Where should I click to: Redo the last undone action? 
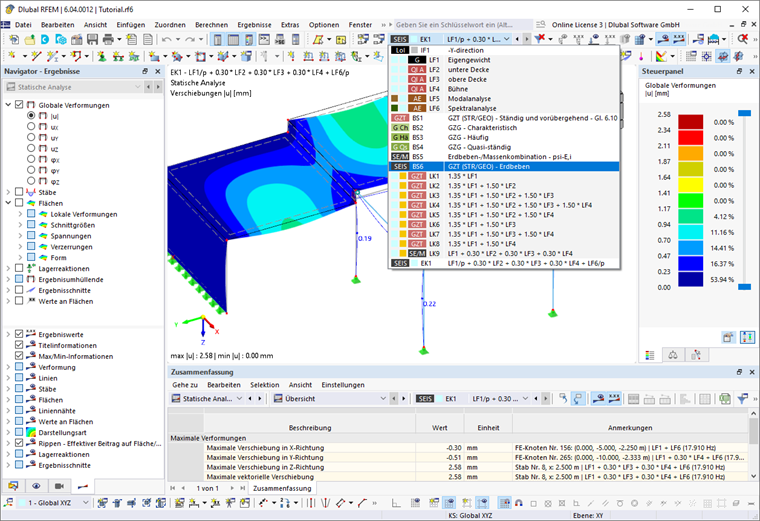pyautogui.click(x=190, y=40)
